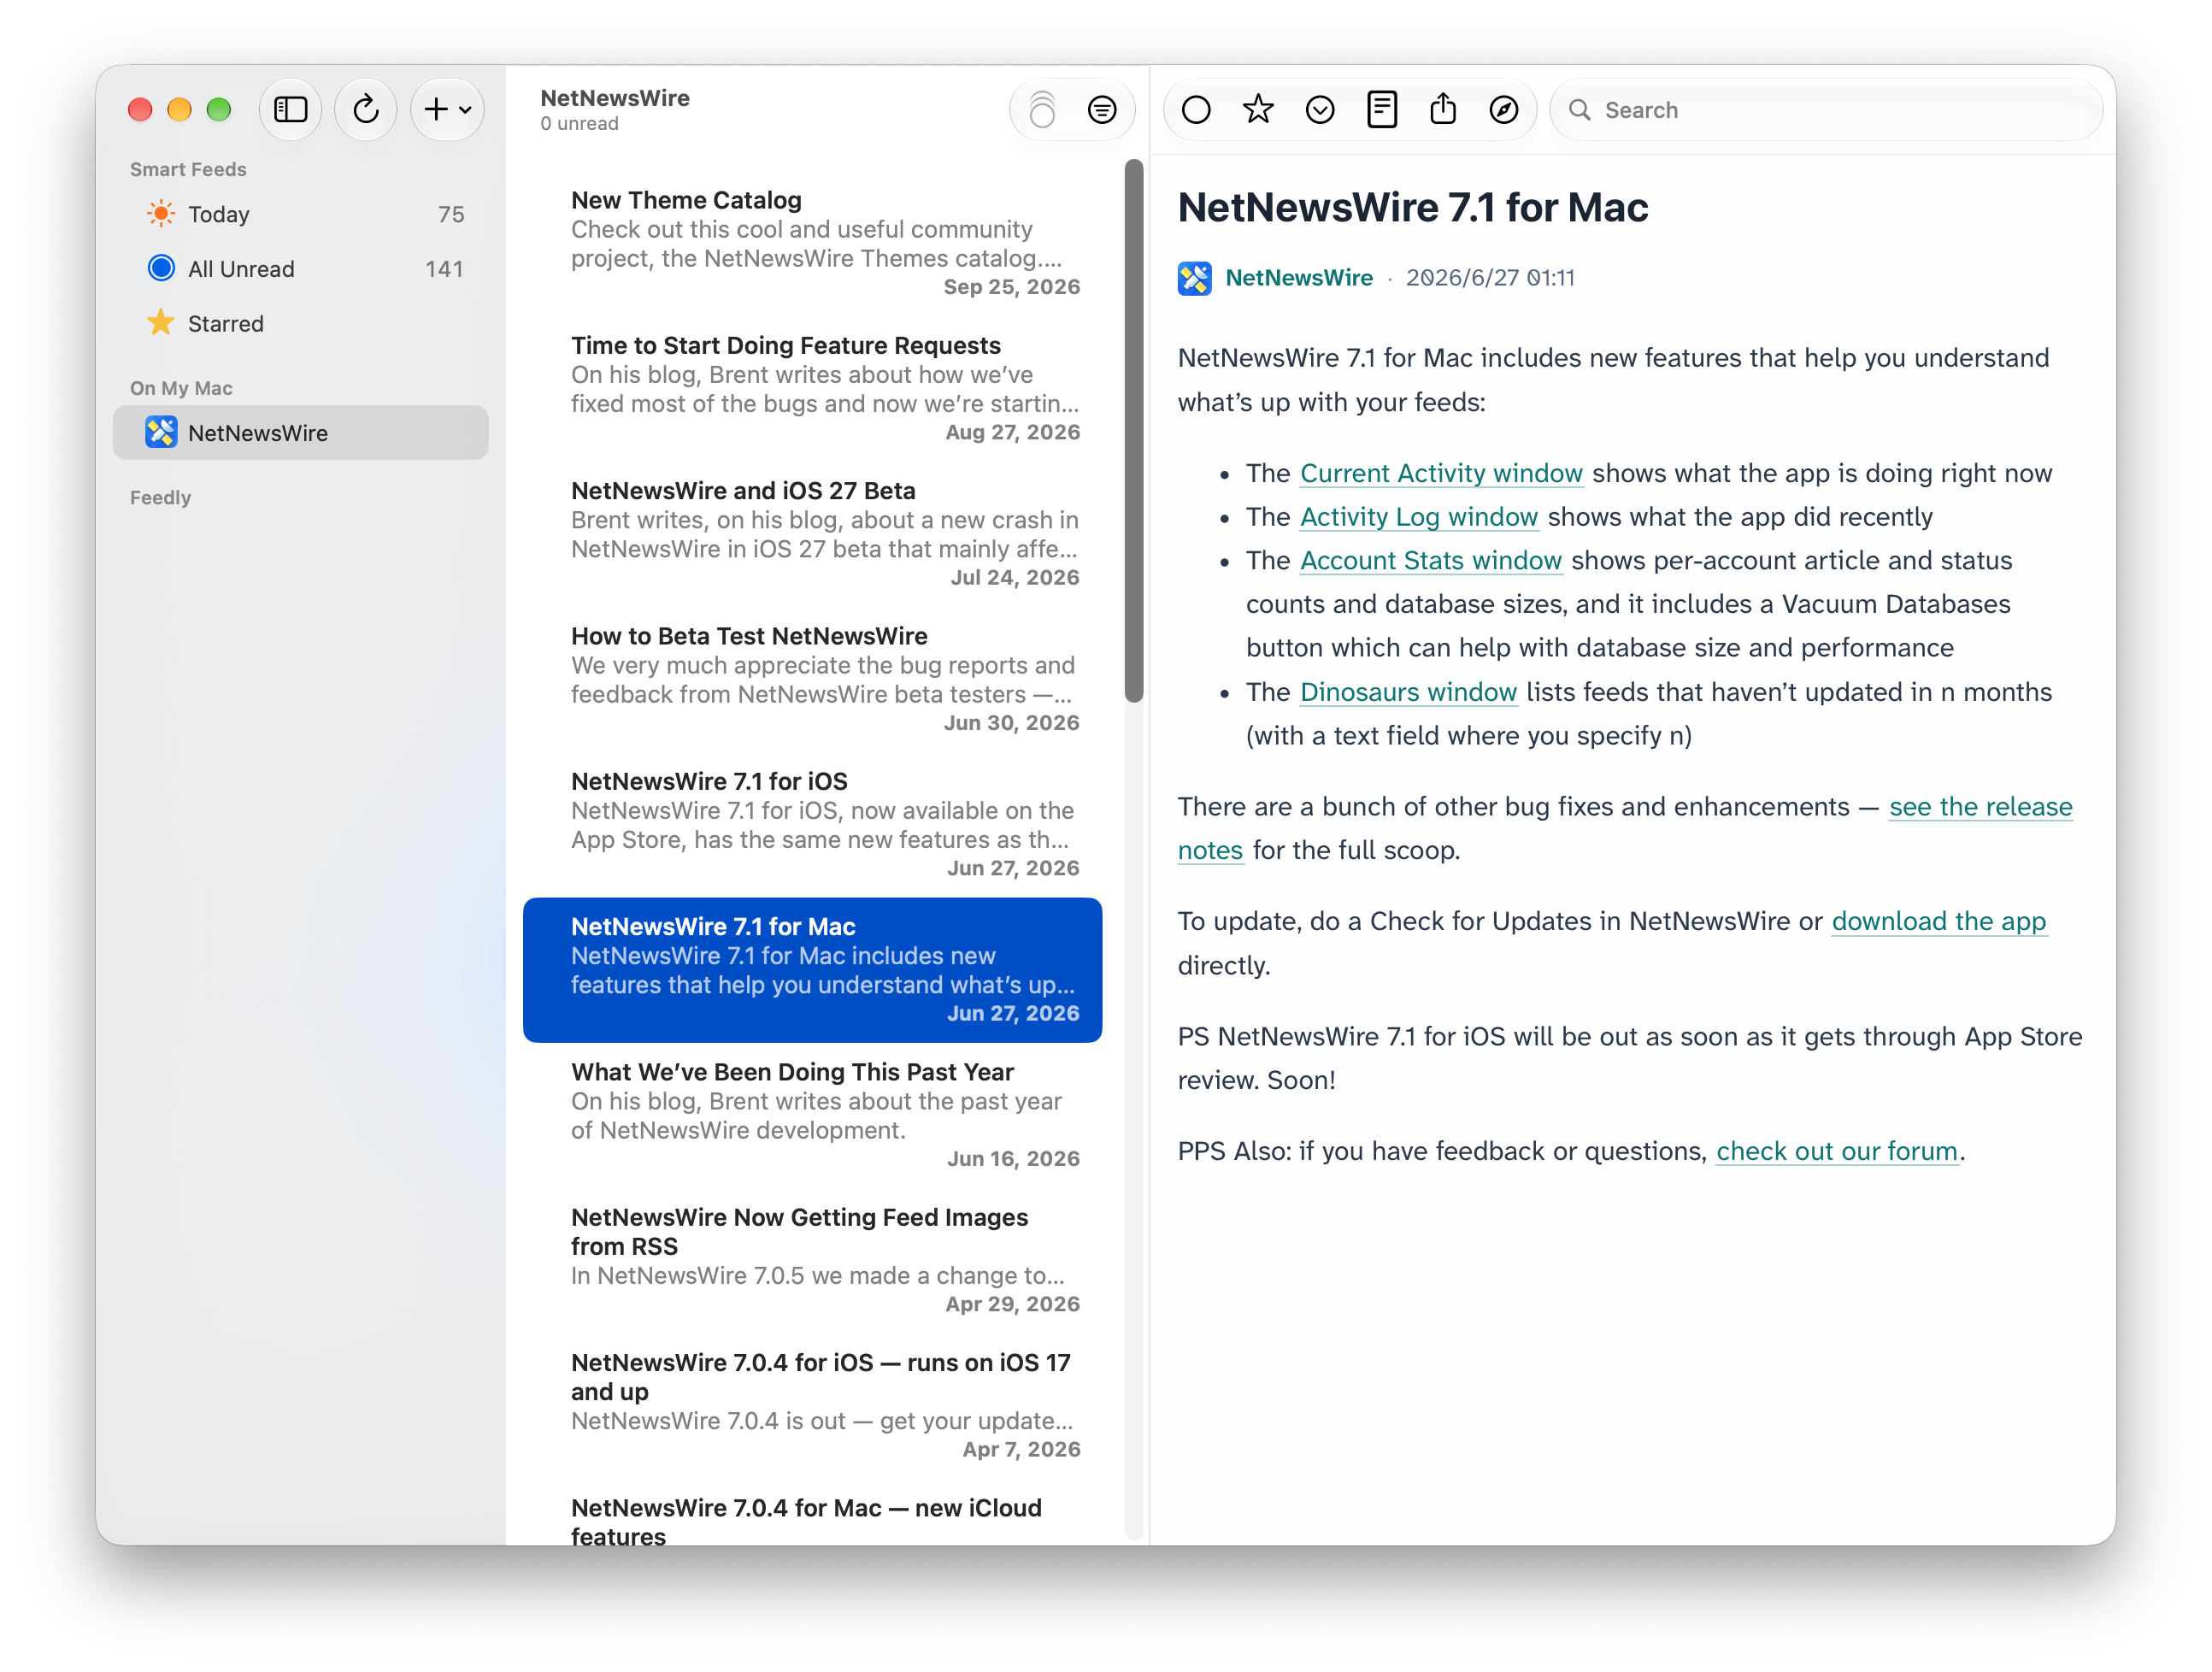
Task: Open How to Beta Test NetNewsWire article
Action: click(813, 679)
